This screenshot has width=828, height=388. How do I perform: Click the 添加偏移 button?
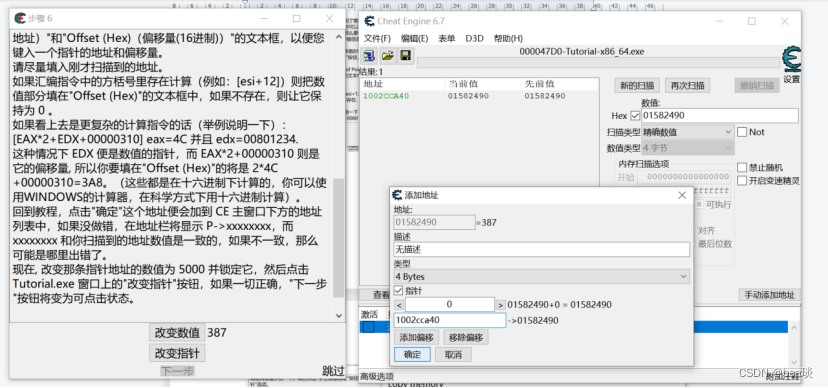417,337
